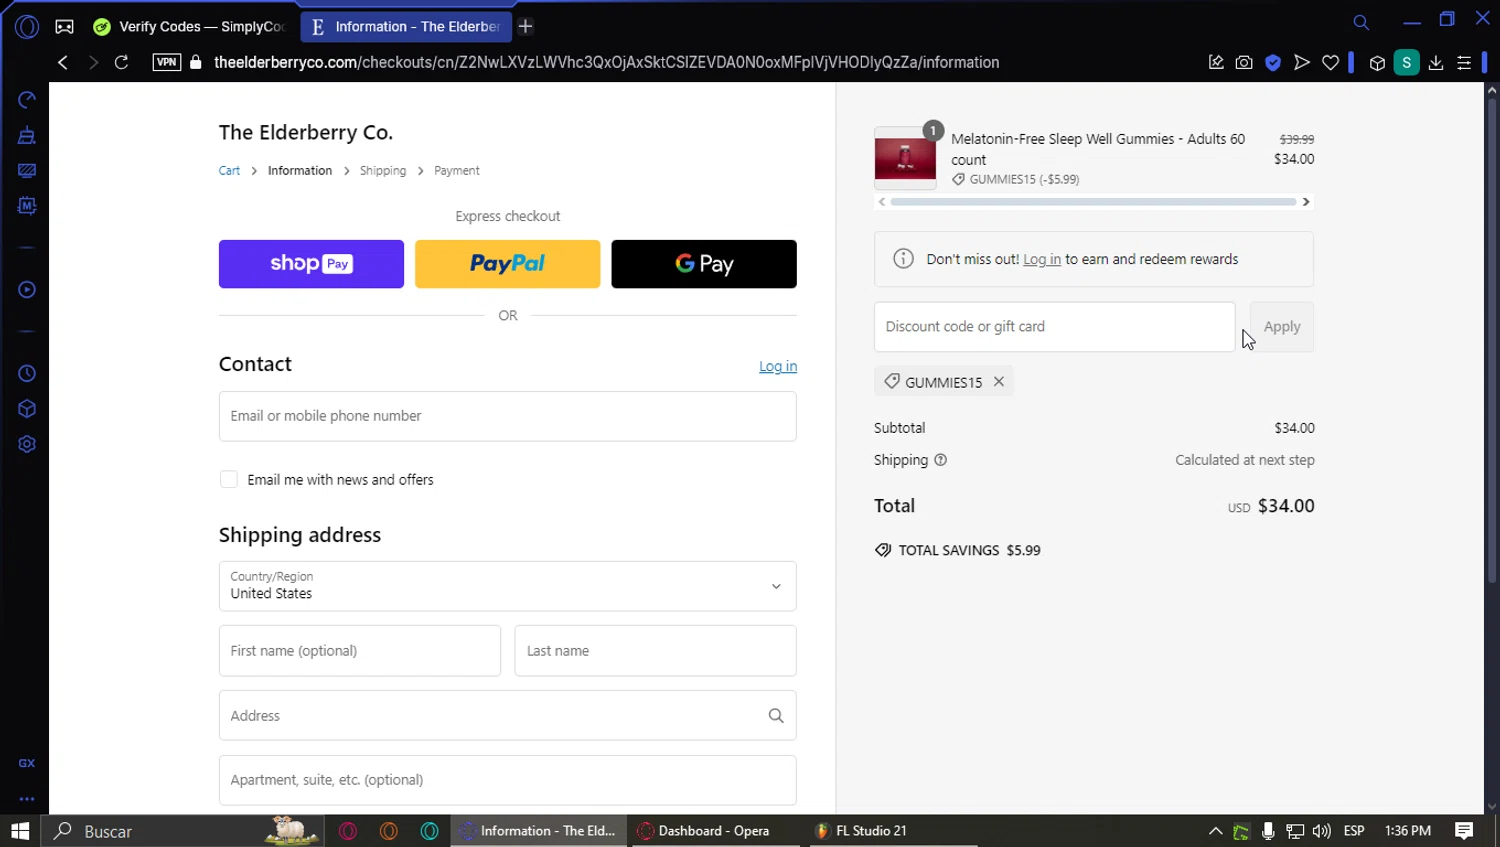
Task: Pay with Shop Pay button
Action: click(311, 264)
